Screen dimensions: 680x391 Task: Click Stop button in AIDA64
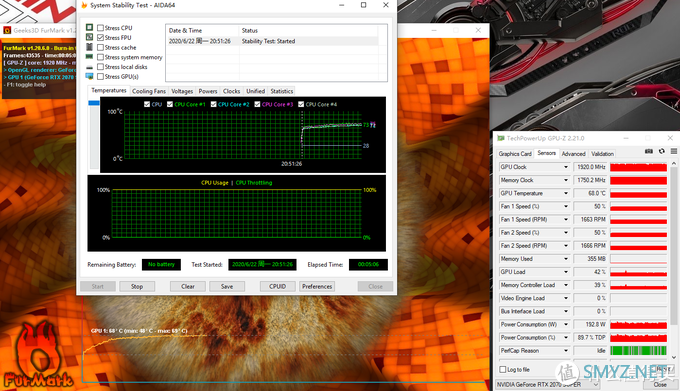pos(137,287)
